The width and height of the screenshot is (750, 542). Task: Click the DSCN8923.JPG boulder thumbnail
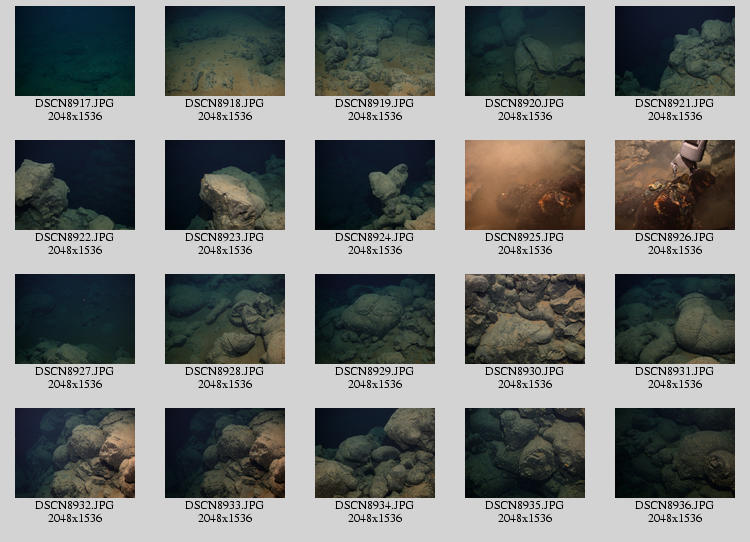click(x=225, y=185)
